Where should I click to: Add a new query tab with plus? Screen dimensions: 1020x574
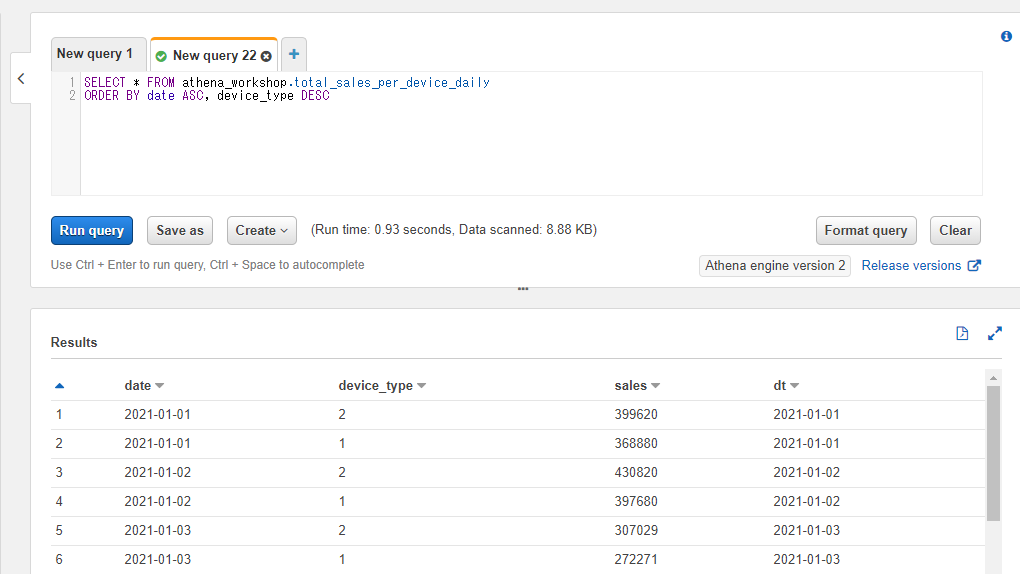point(294,54)
